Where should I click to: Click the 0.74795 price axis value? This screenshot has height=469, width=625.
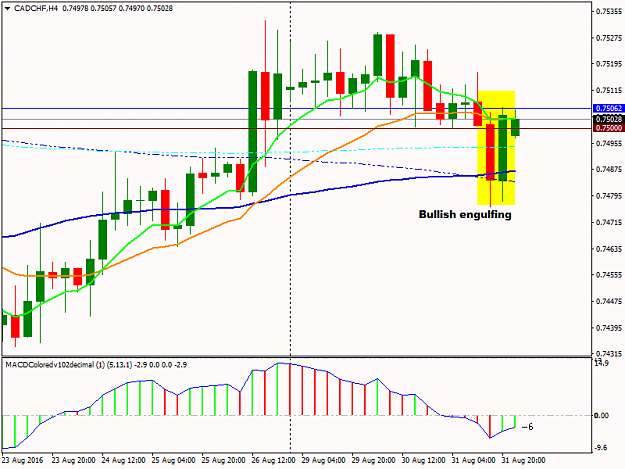(x=609, y=196)
